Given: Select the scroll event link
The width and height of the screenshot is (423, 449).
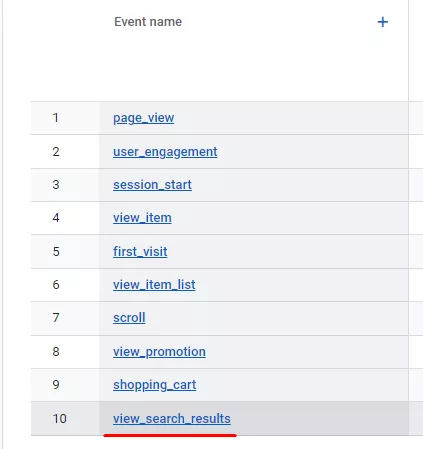Looking at the screenshot, I should [129, 318].
